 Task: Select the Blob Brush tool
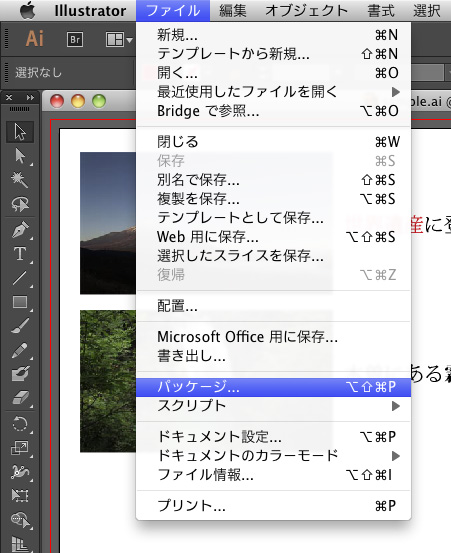(20, 374)
